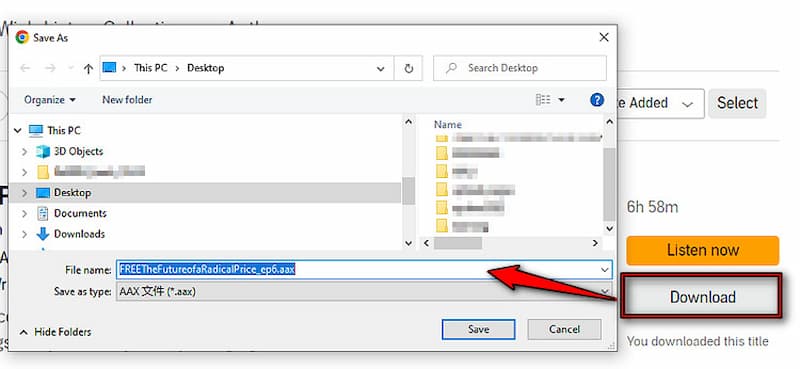Open the Save as type combo box
The image size is (800, 369).
tap(364, 291)
